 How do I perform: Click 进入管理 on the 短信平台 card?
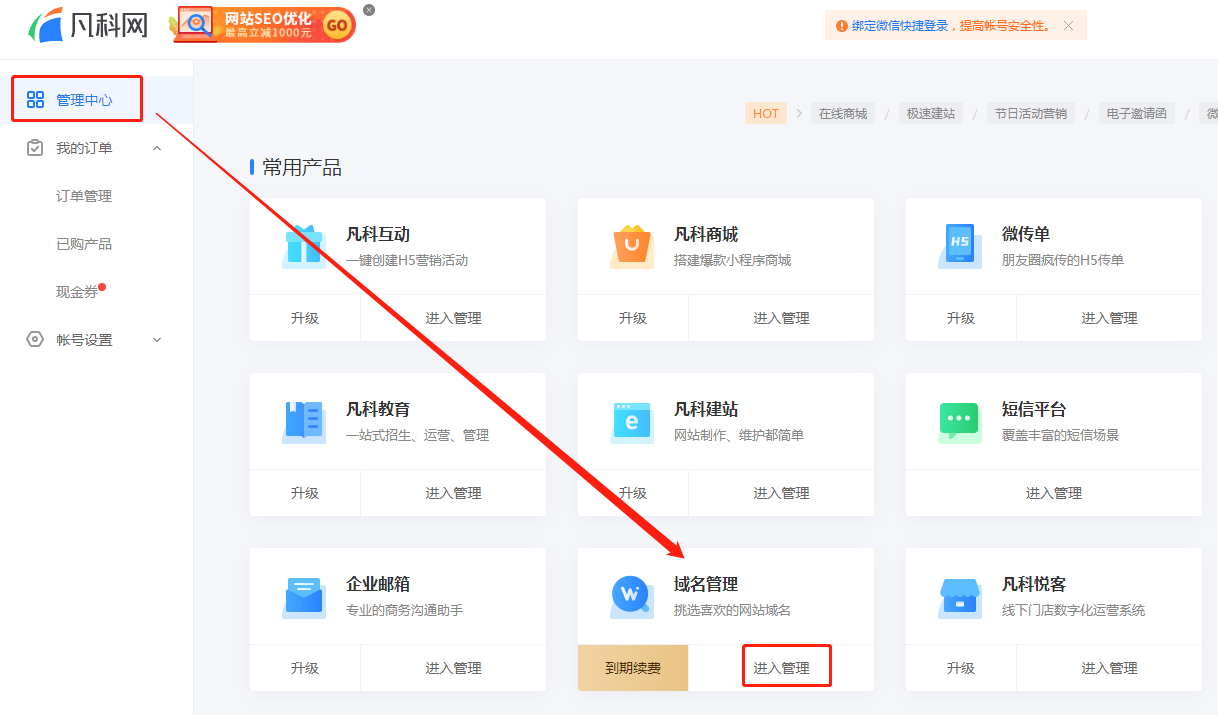[1054, 493]
